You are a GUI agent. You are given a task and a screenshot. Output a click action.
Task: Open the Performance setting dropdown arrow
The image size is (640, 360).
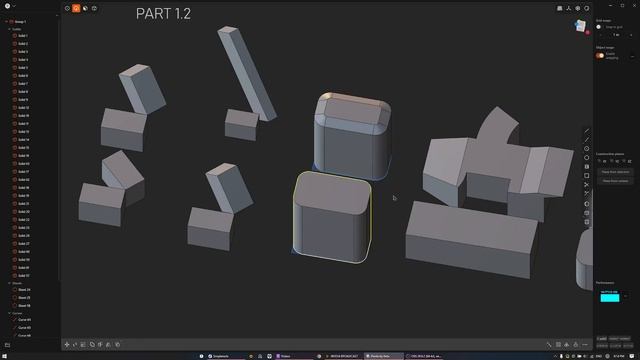pos(626,296)
